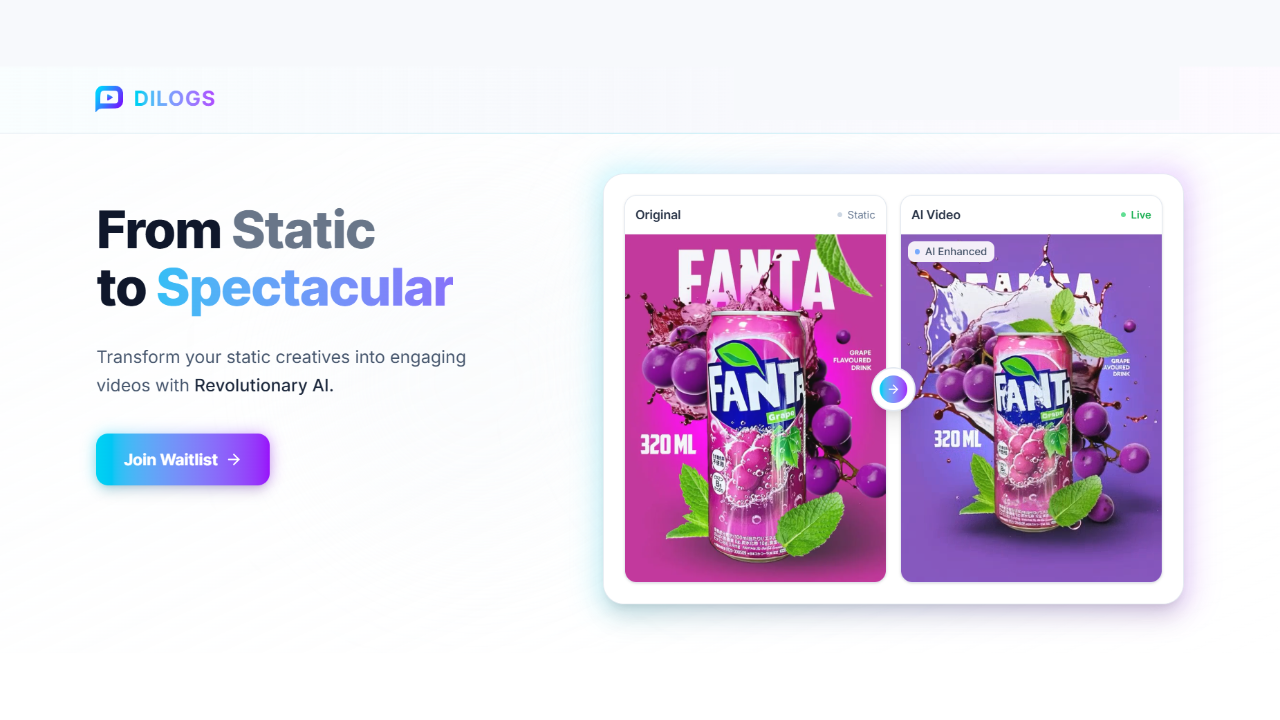Click the Join Waitlist button

click(183, 459)
